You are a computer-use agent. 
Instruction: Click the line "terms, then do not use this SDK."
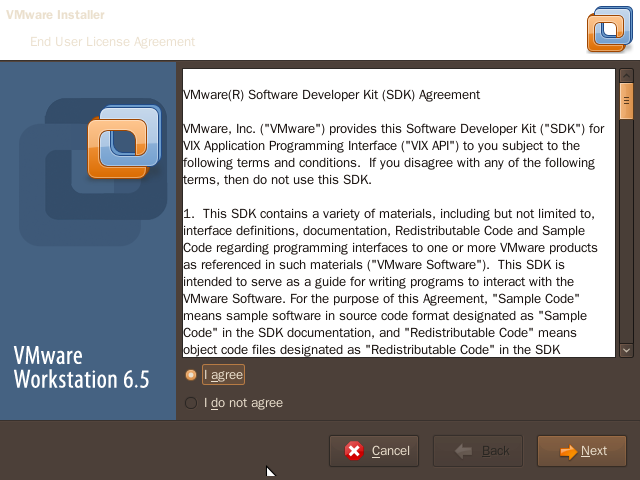[x=278, y=180]
